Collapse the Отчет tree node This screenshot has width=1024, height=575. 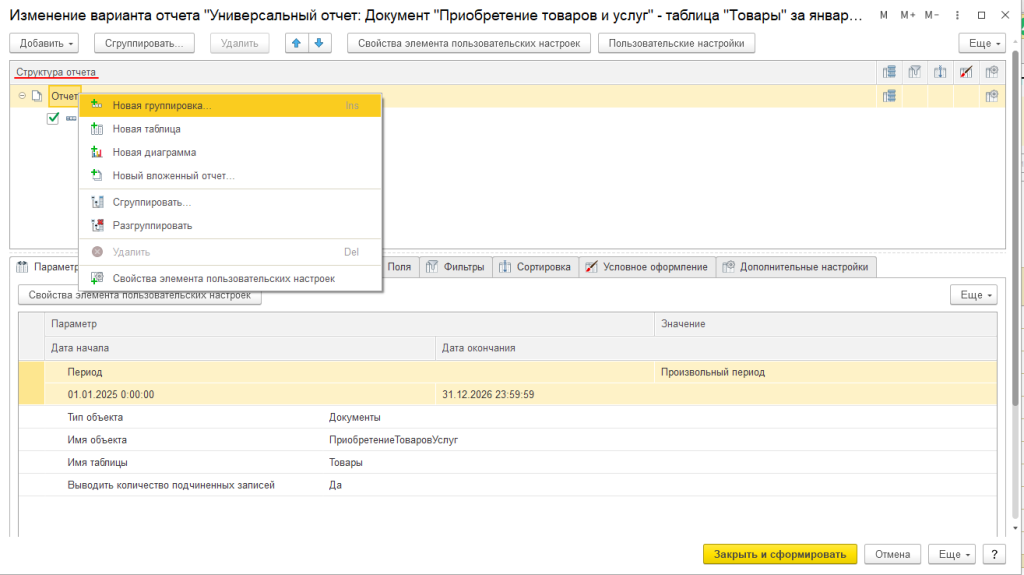(22, 96)
